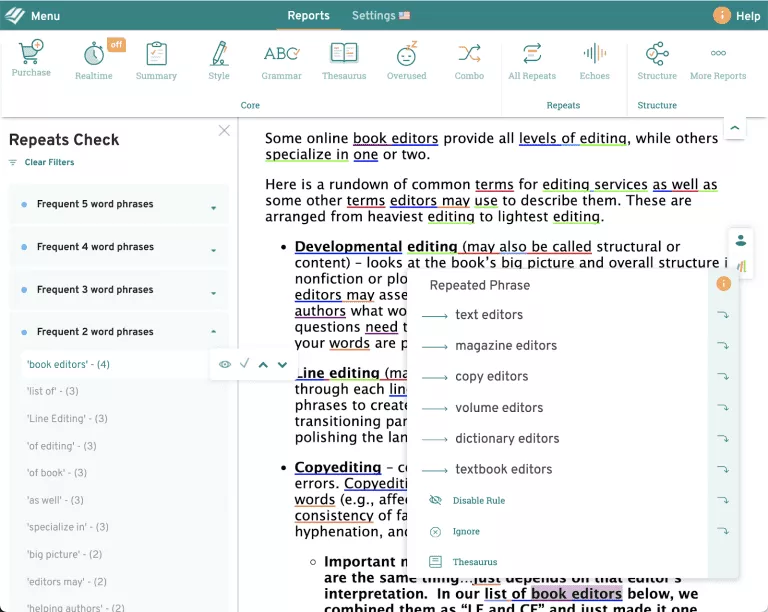This screenshot has width=768, height=612.
Task: Click Ignore in the popup
Action: pyautogui.click(x=466, y=531)
